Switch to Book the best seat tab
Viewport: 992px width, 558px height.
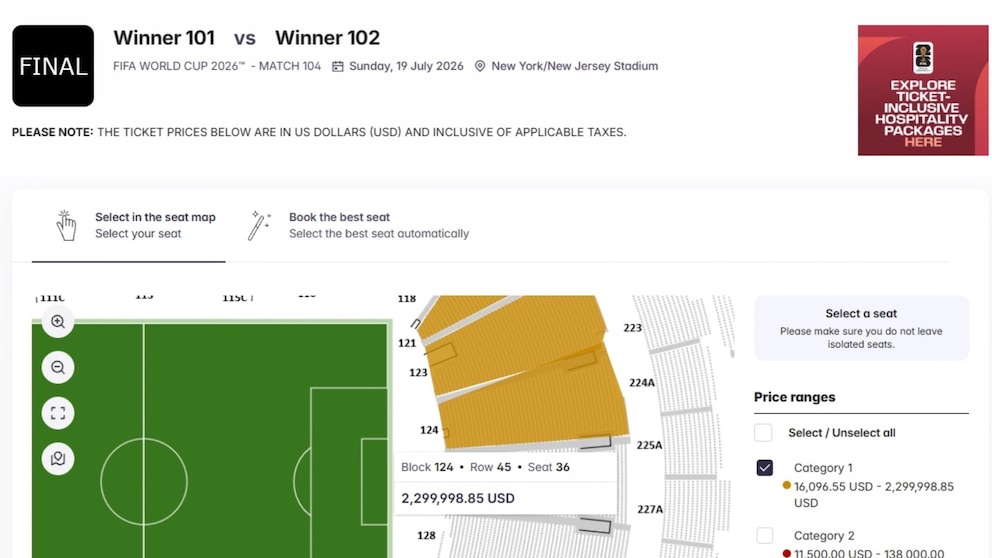pyautogui.click(x=378, y=225)
